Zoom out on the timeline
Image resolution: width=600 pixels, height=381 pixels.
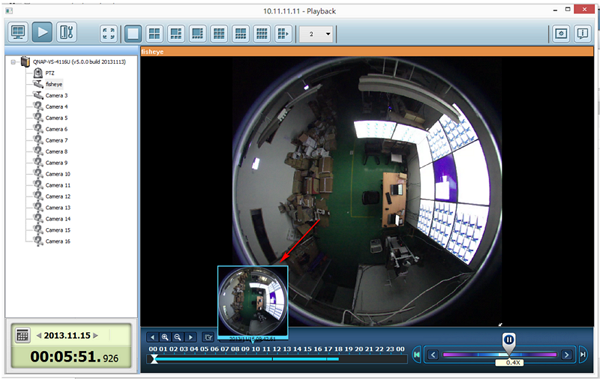click(178, 337)
